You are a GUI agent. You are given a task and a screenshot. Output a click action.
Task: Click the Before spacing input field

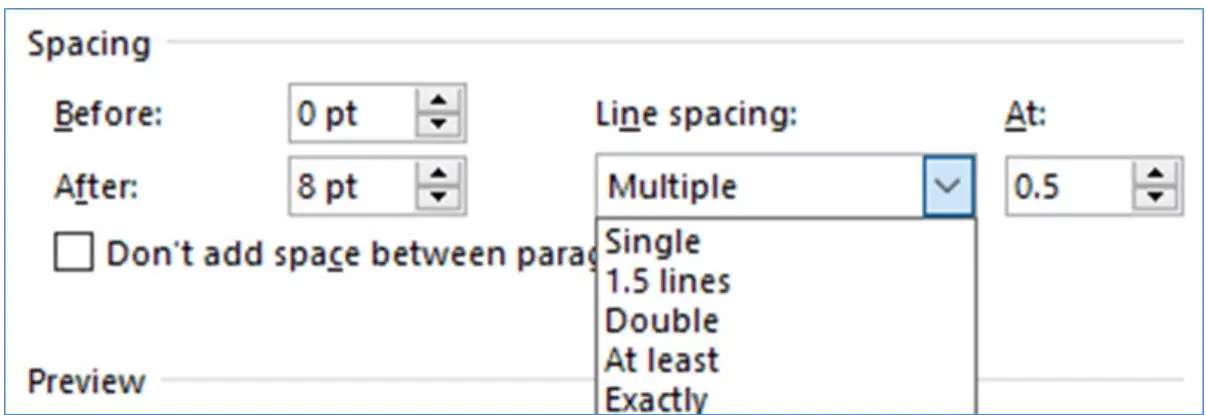(x=354, y=114)
